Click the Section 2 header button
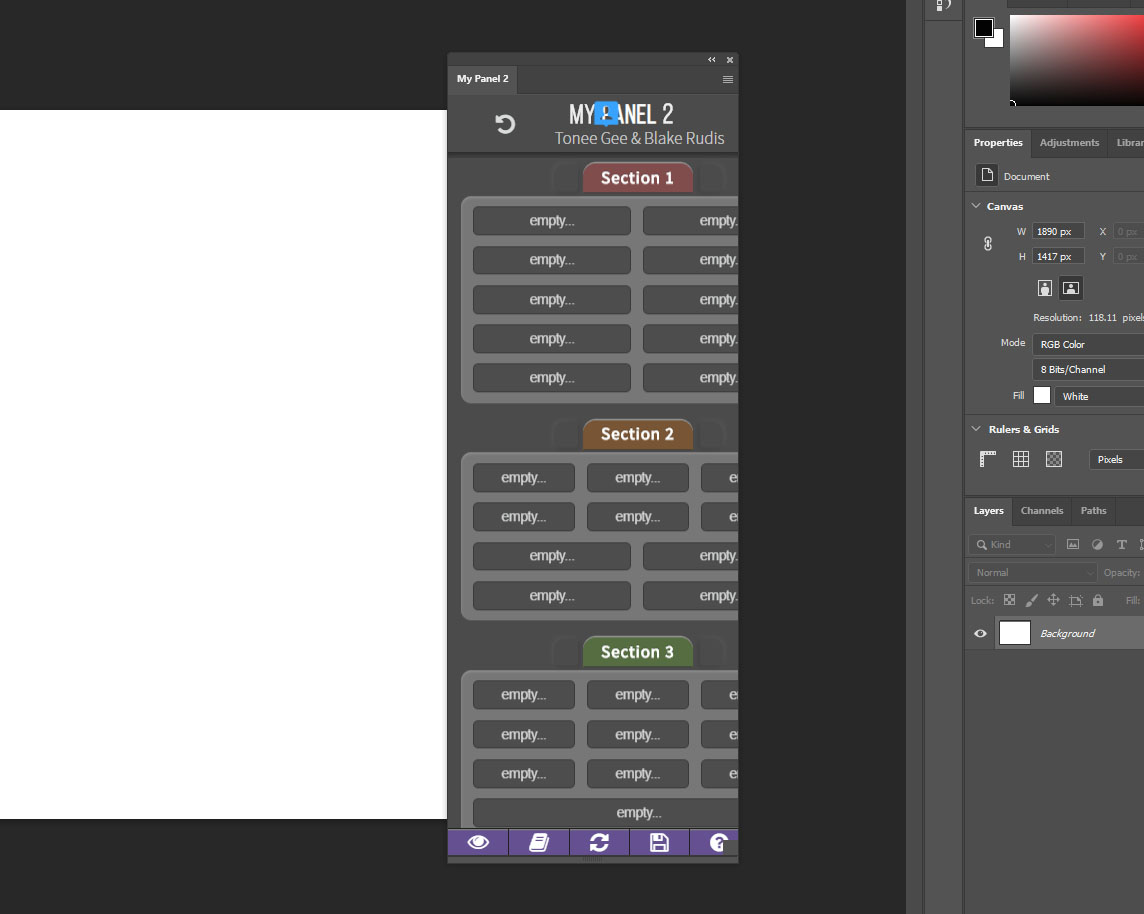This screenshot has height=914, width=1144. click(637, 434)
